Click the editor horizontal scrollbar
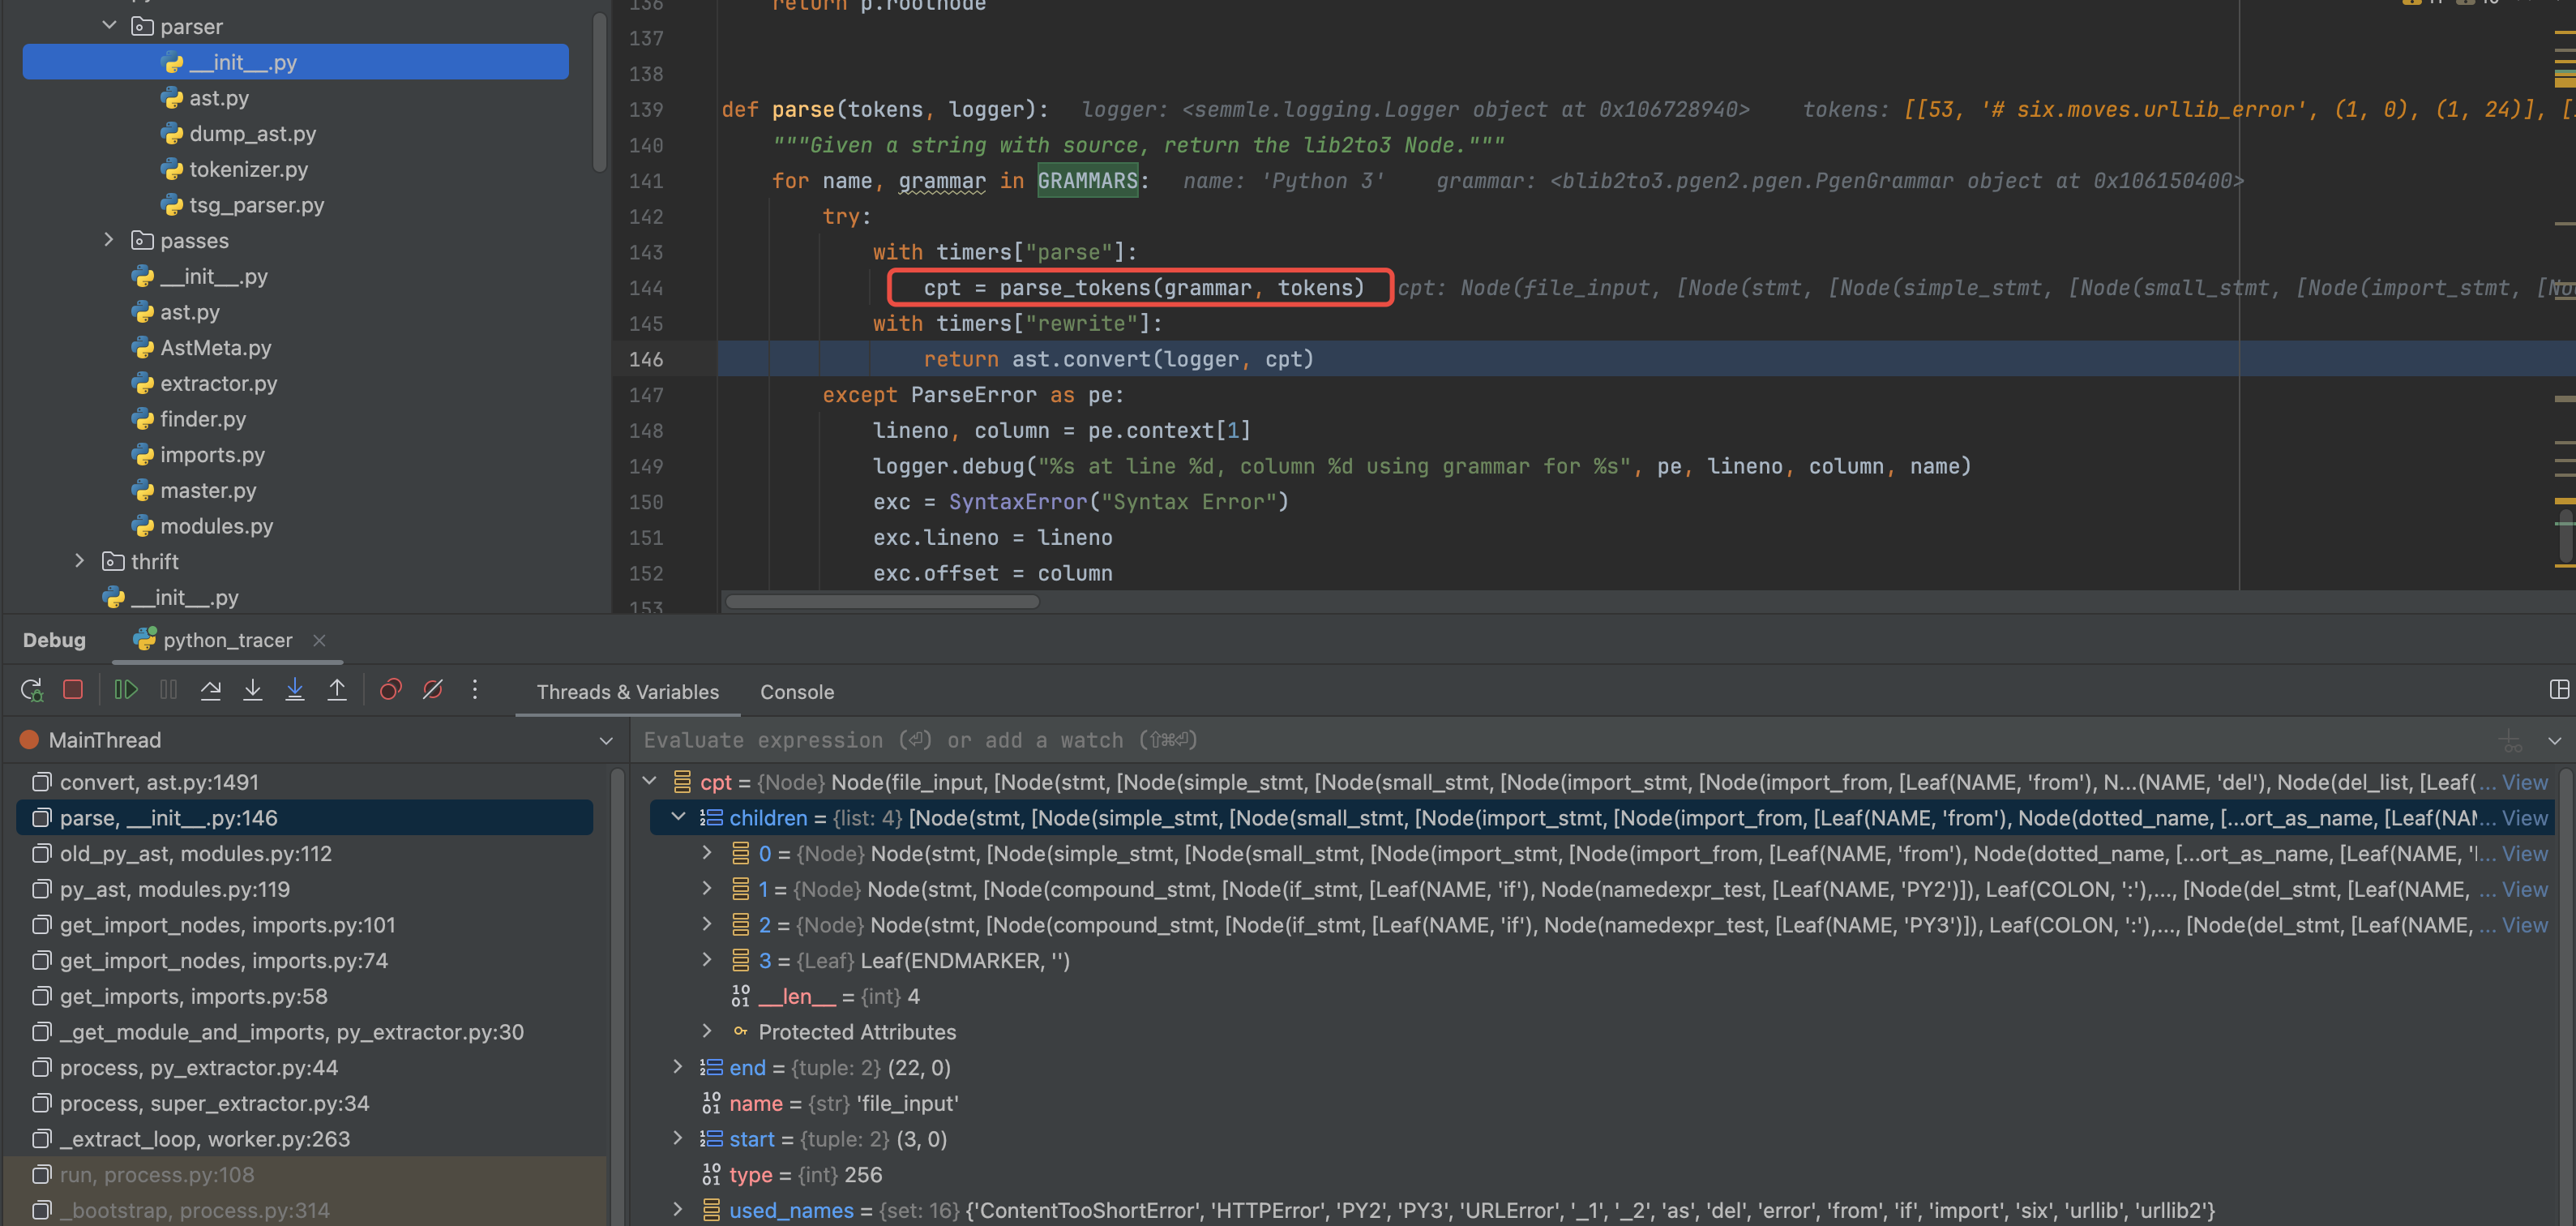 point(883,602)
